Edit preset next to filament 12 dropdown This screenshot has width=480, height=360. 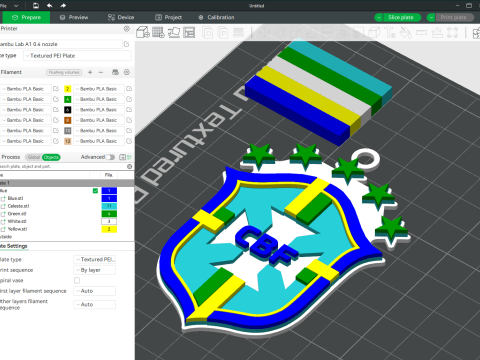click(129, 141)
